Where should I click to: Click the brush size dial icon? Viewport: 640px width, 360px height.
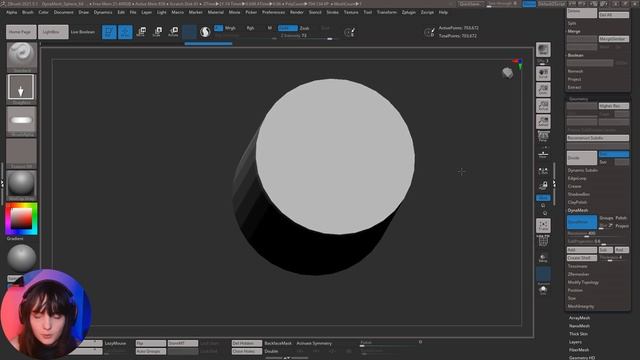click(x=349, y=32)
